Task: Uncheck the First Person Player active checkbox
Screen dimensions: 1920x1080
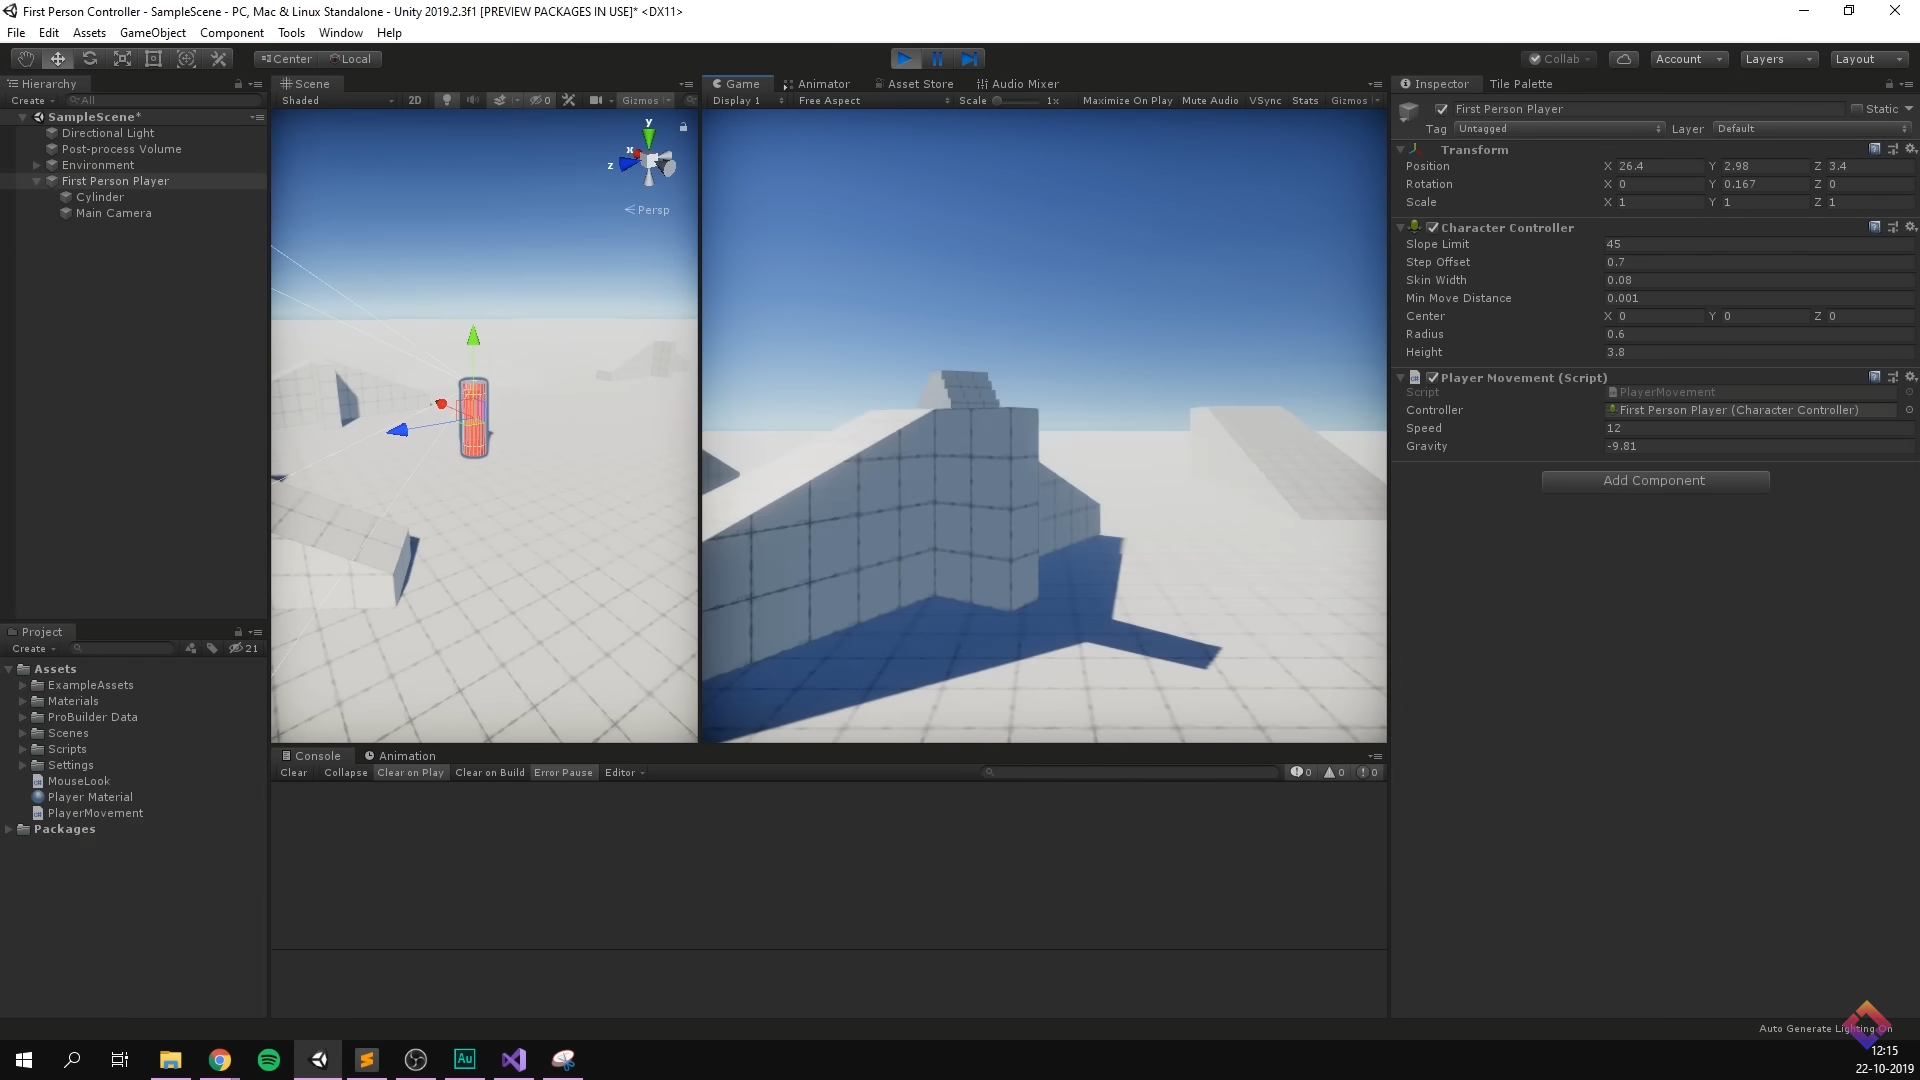Action: 1441,109
